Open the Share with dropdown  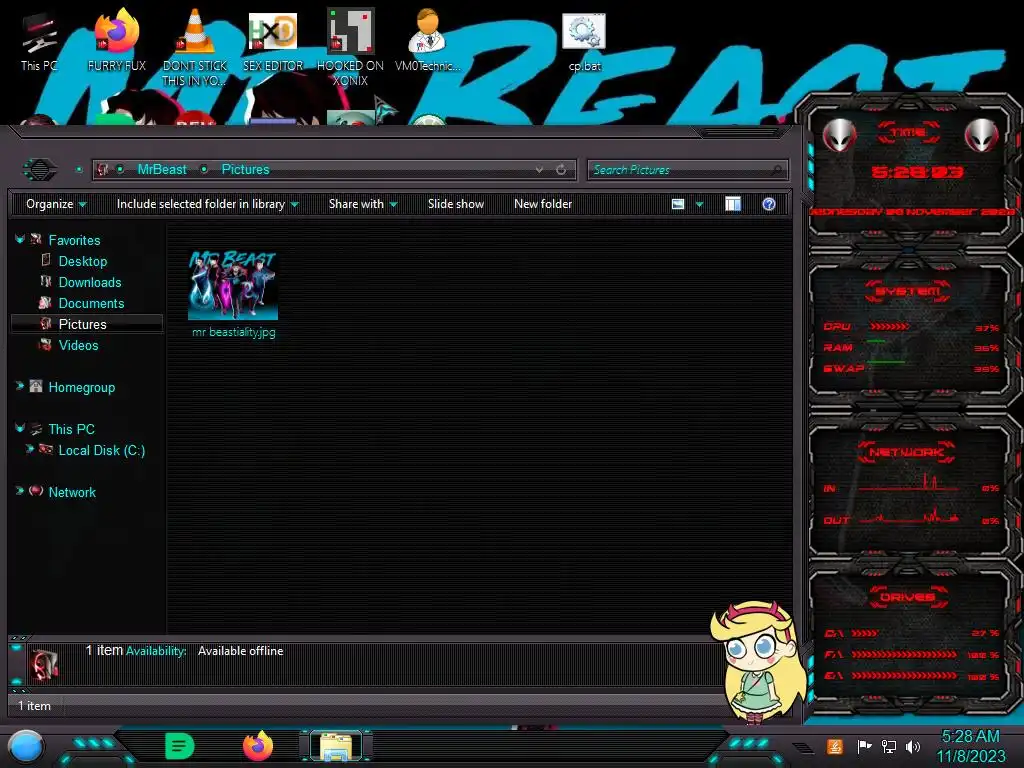363,204
